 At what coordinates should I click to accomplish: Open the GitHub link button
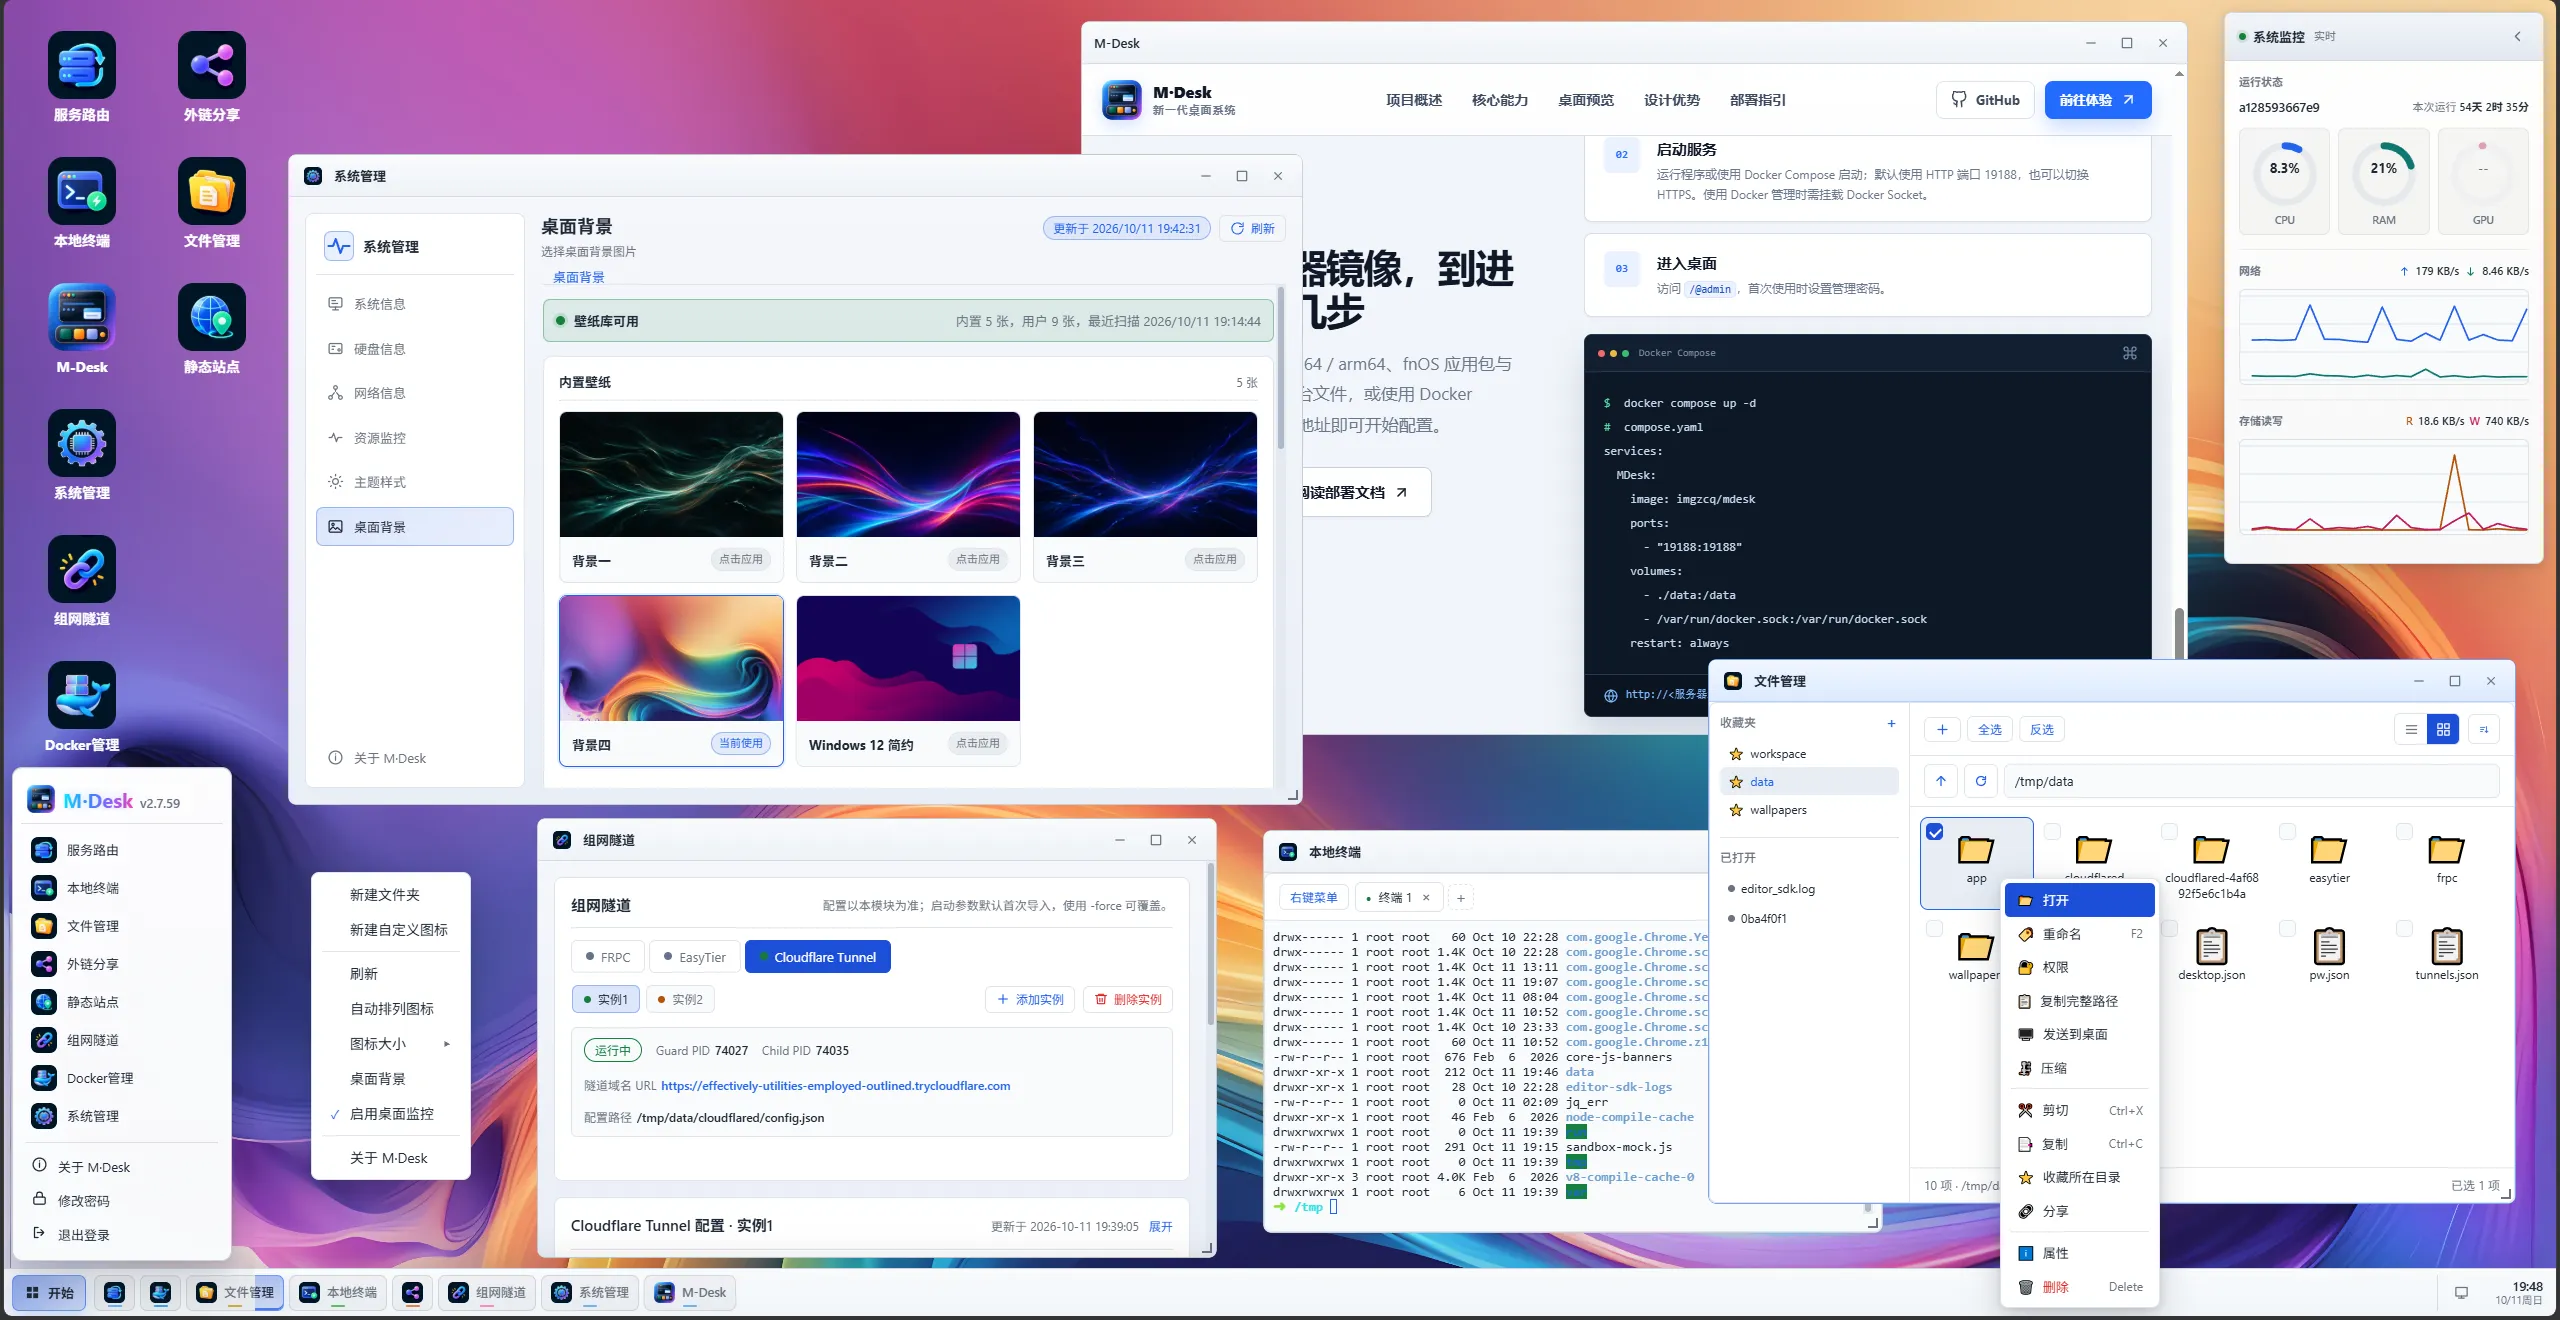coord(1985,100)
